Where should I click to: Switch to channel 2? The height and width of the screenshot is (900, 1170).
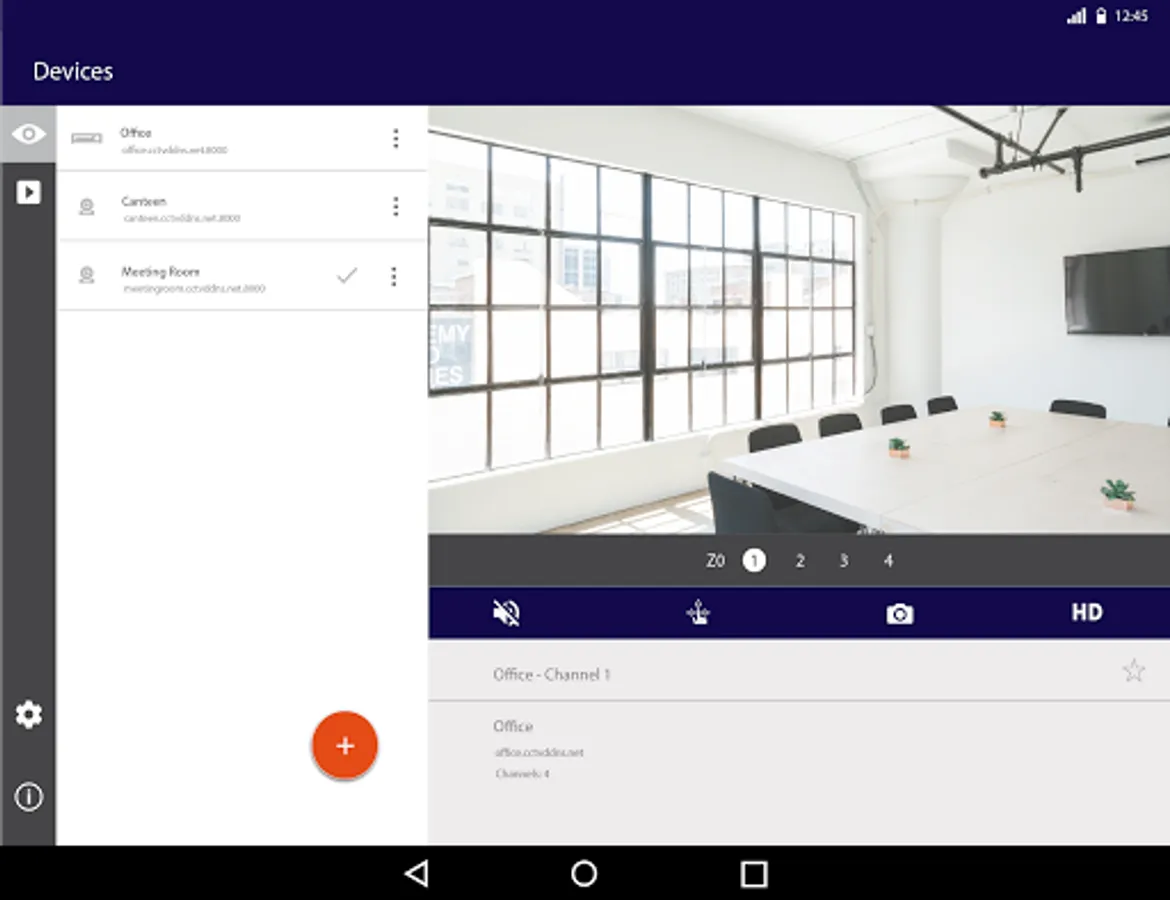click(799, 560)
